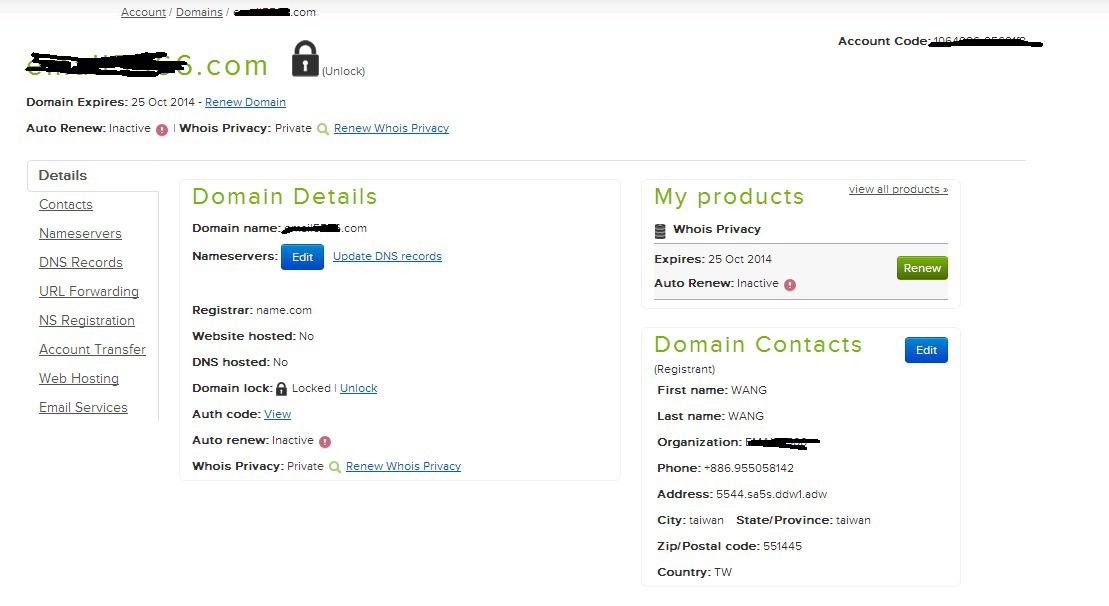Click magnifier icon in Domain Details Whois Privacy row
Viewport: 1109px width, 606px height.
click(x=335, y=467)
